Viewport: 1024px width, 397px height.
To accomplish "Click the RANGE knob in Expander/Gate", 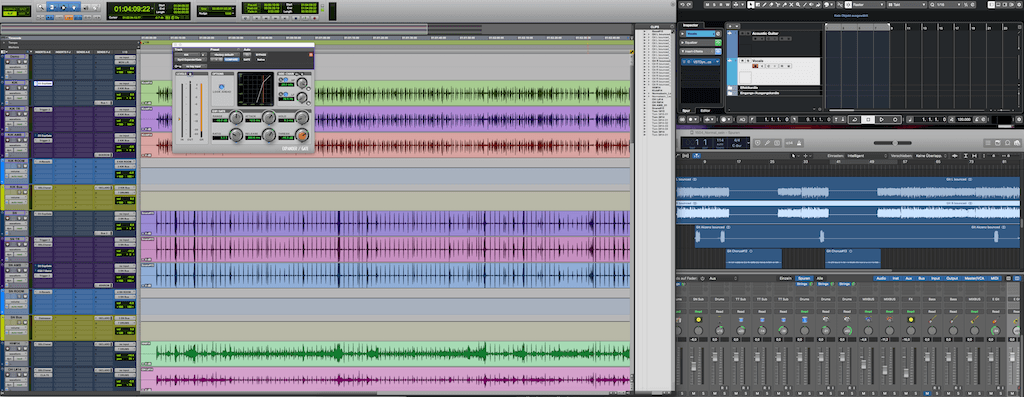I will (236, 118).
